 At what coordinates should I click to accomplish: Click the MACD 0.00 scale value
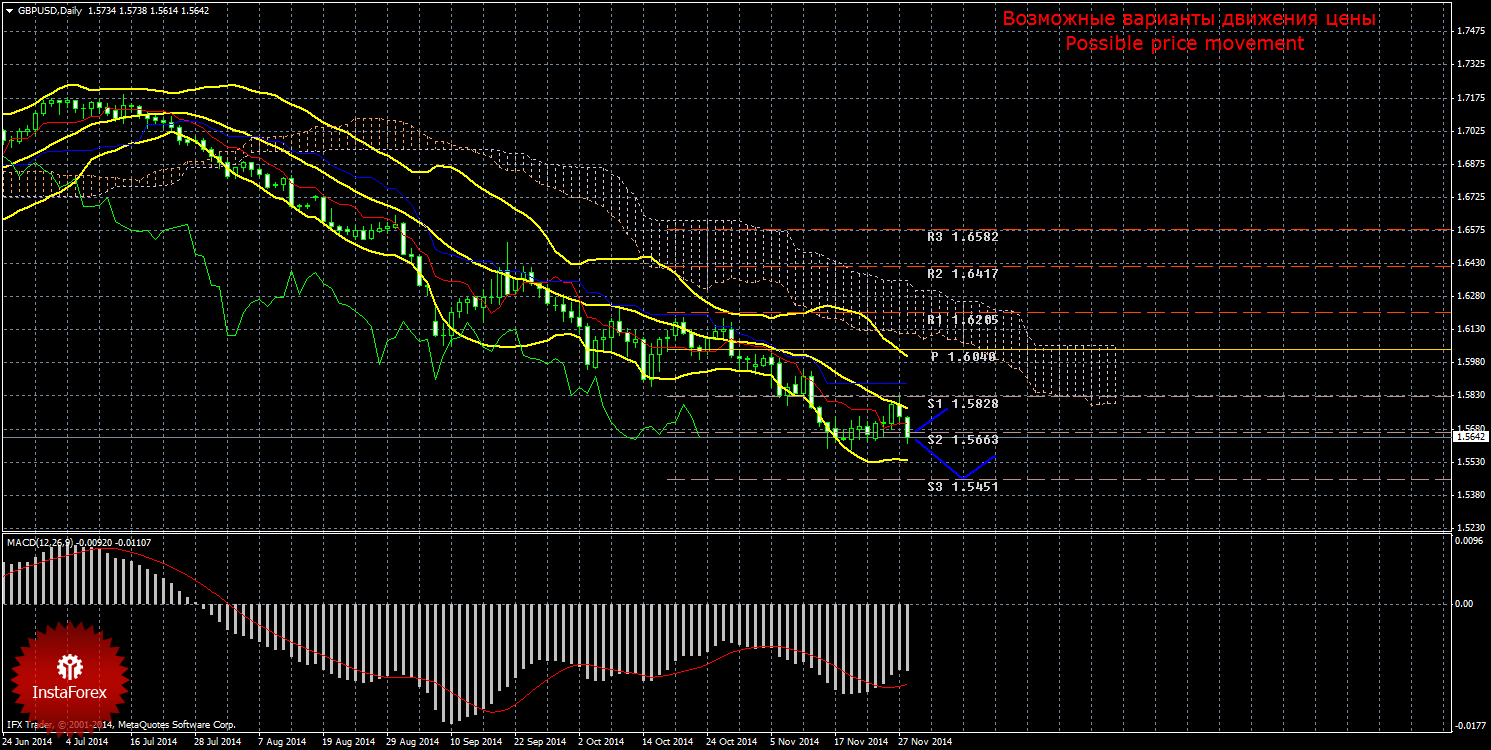point(1464,604)
